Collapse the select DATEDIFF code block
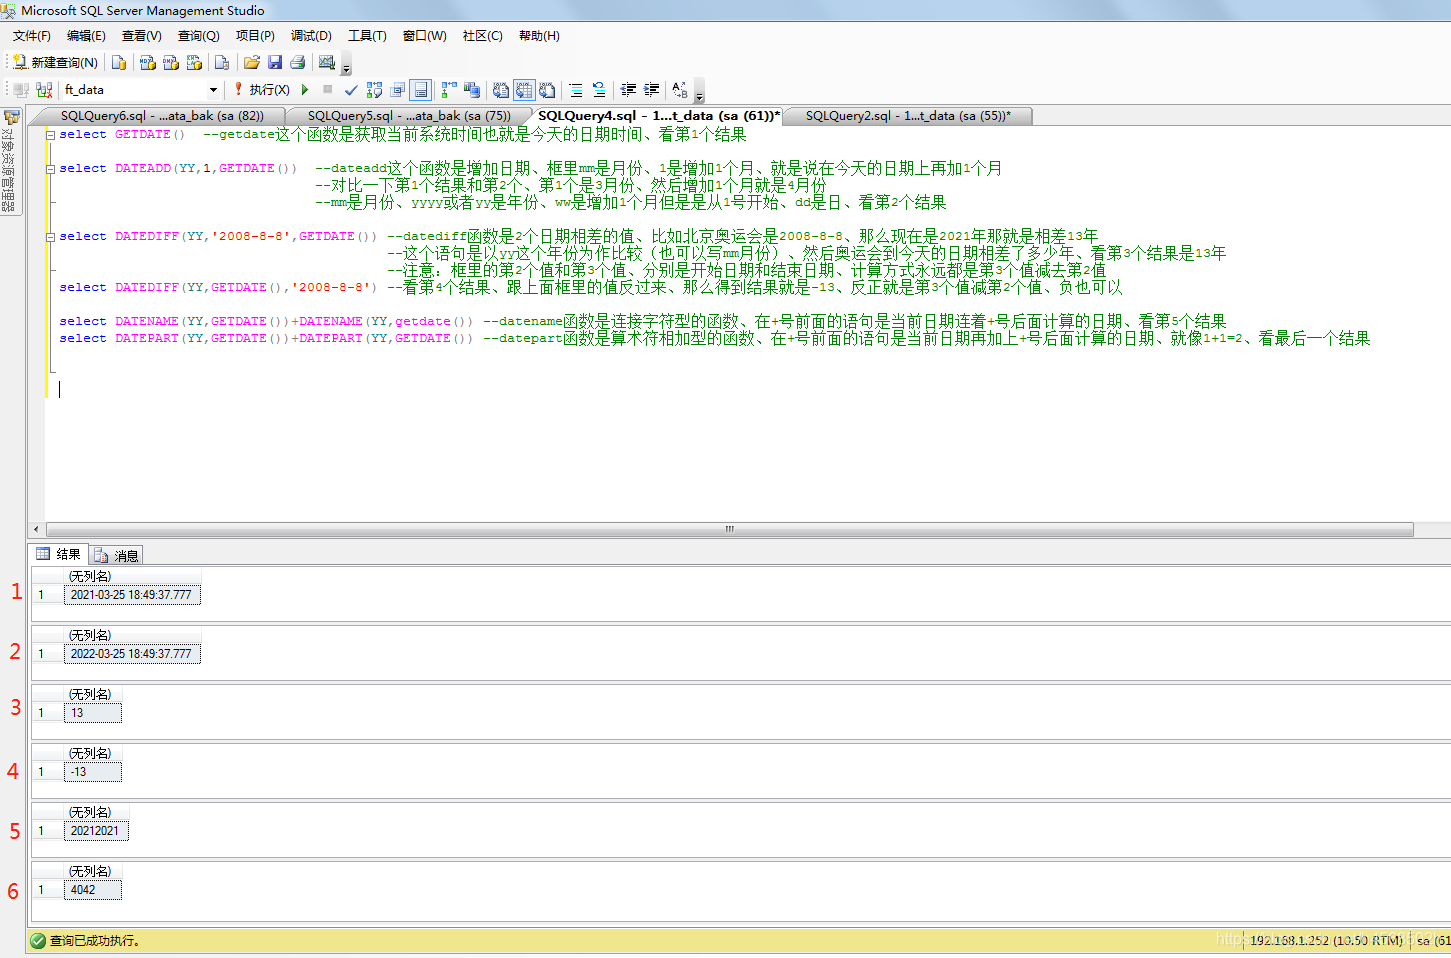The height and width of the screenshot is (958, 1451). [50, 237]
